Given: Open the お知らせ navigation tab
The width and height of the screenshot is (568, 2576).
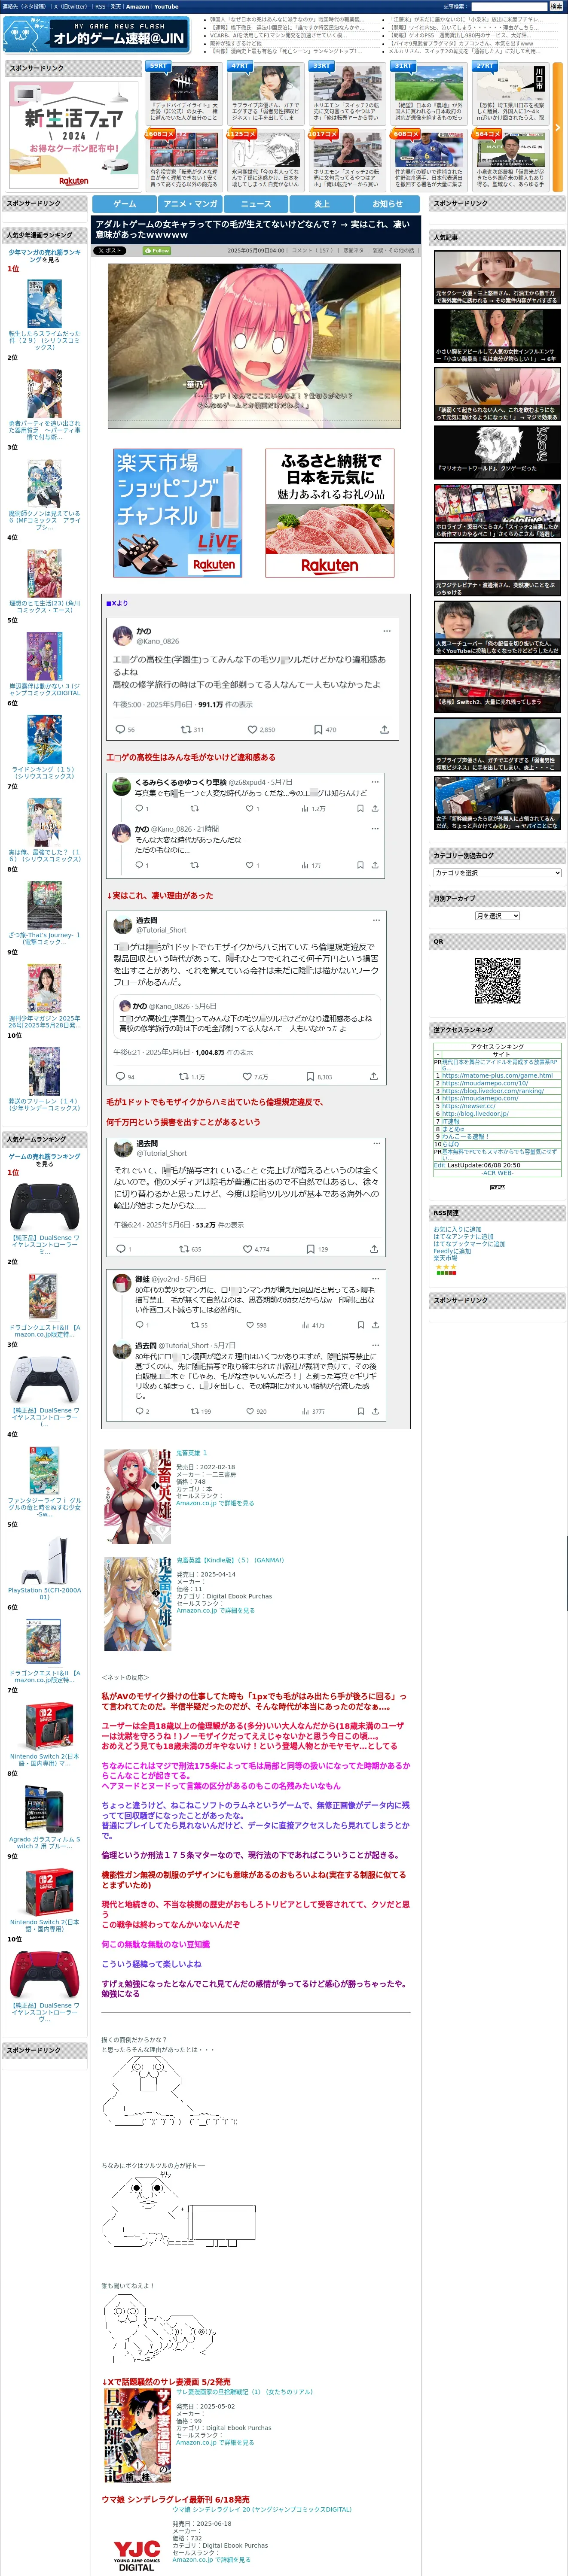Looking at the screenshot, I should tap(388, 203).
